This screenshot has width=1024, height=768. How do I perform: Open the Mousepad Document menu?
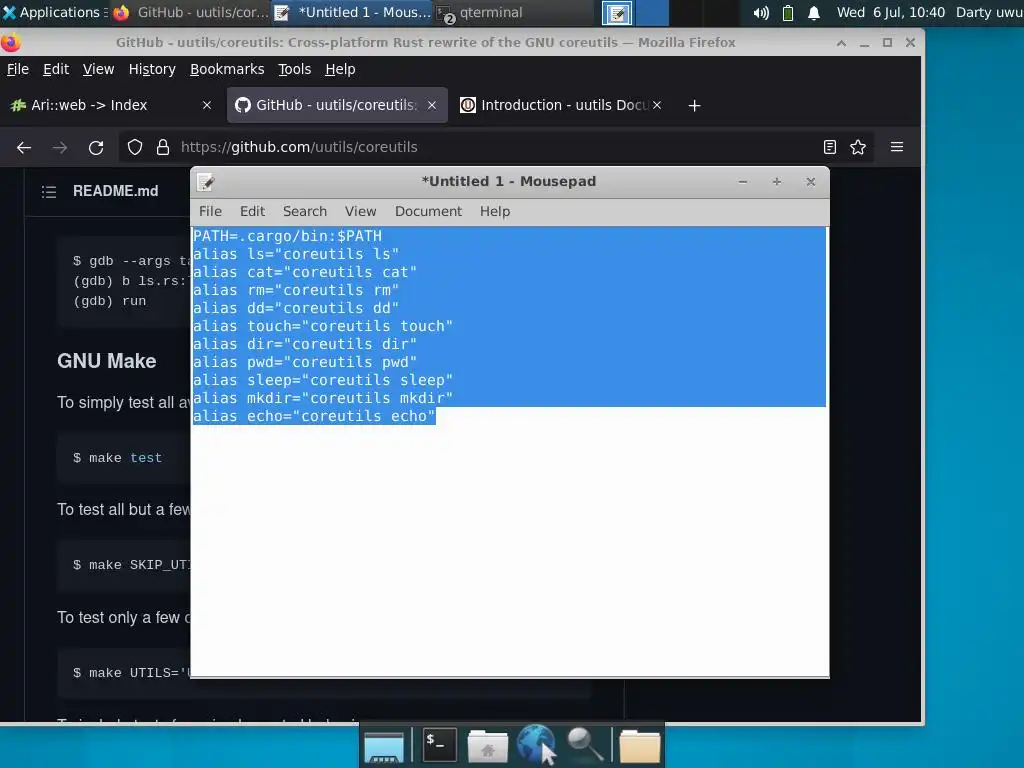click(x=428, y=211)
